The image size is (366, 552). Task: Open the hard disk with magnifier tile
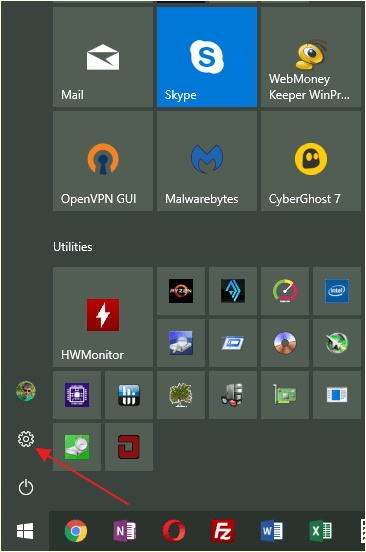tap(181, 343)
